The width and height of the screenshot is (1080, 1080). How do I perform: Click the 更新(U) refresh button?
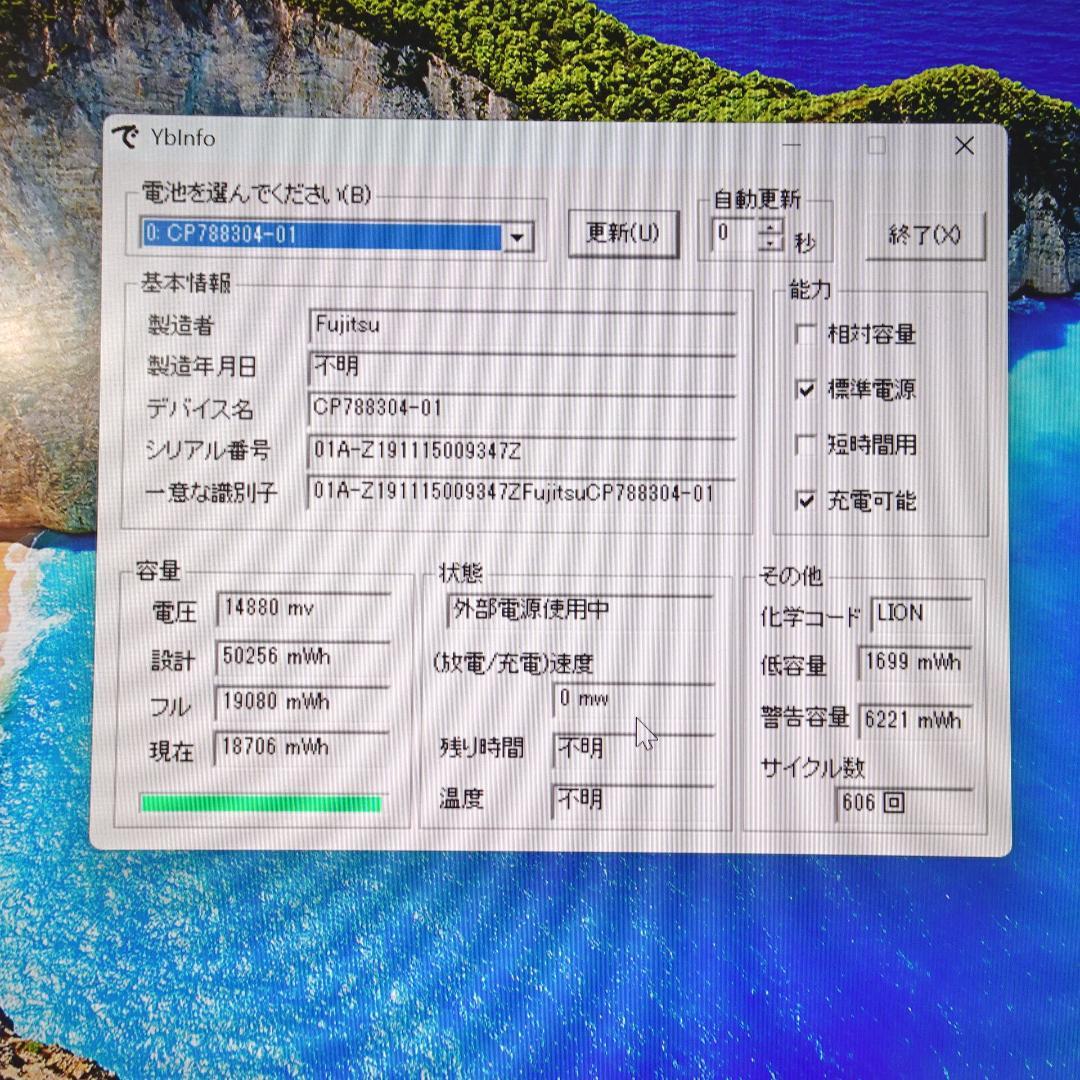click(x=623, y=232)
